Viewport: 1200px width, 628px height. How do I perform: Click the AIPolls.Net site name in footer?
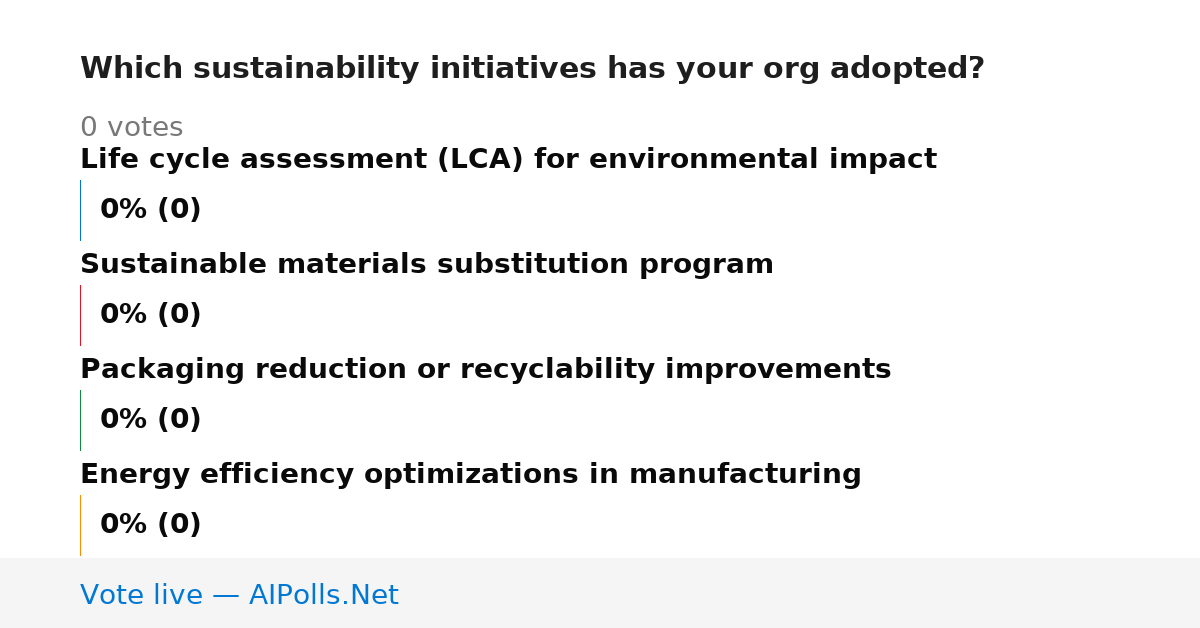click(x=323, y=595)
